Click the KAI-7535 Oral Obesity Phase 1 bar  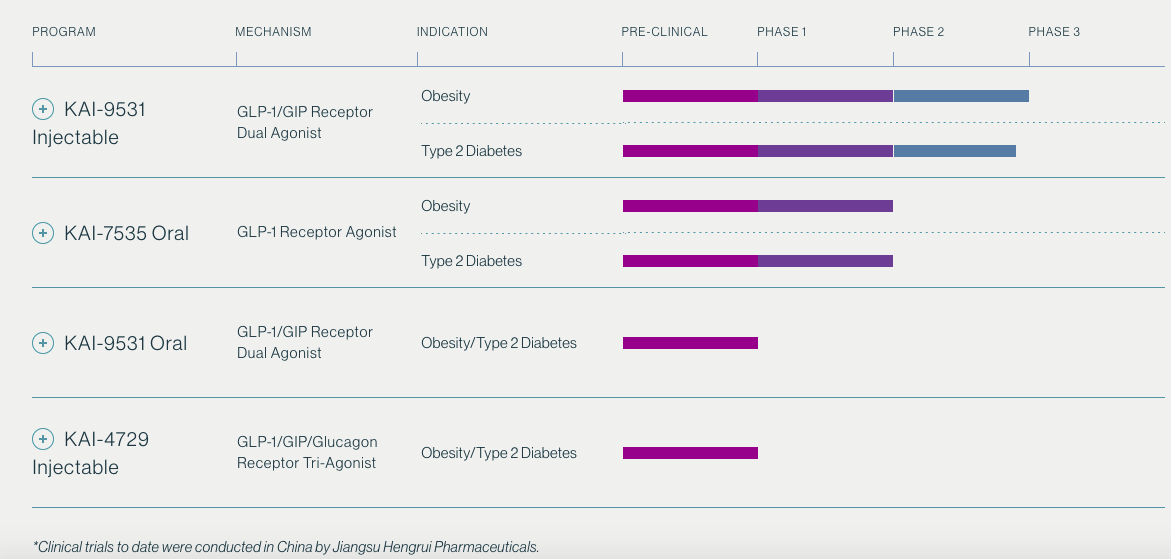(x=825, y=206)
